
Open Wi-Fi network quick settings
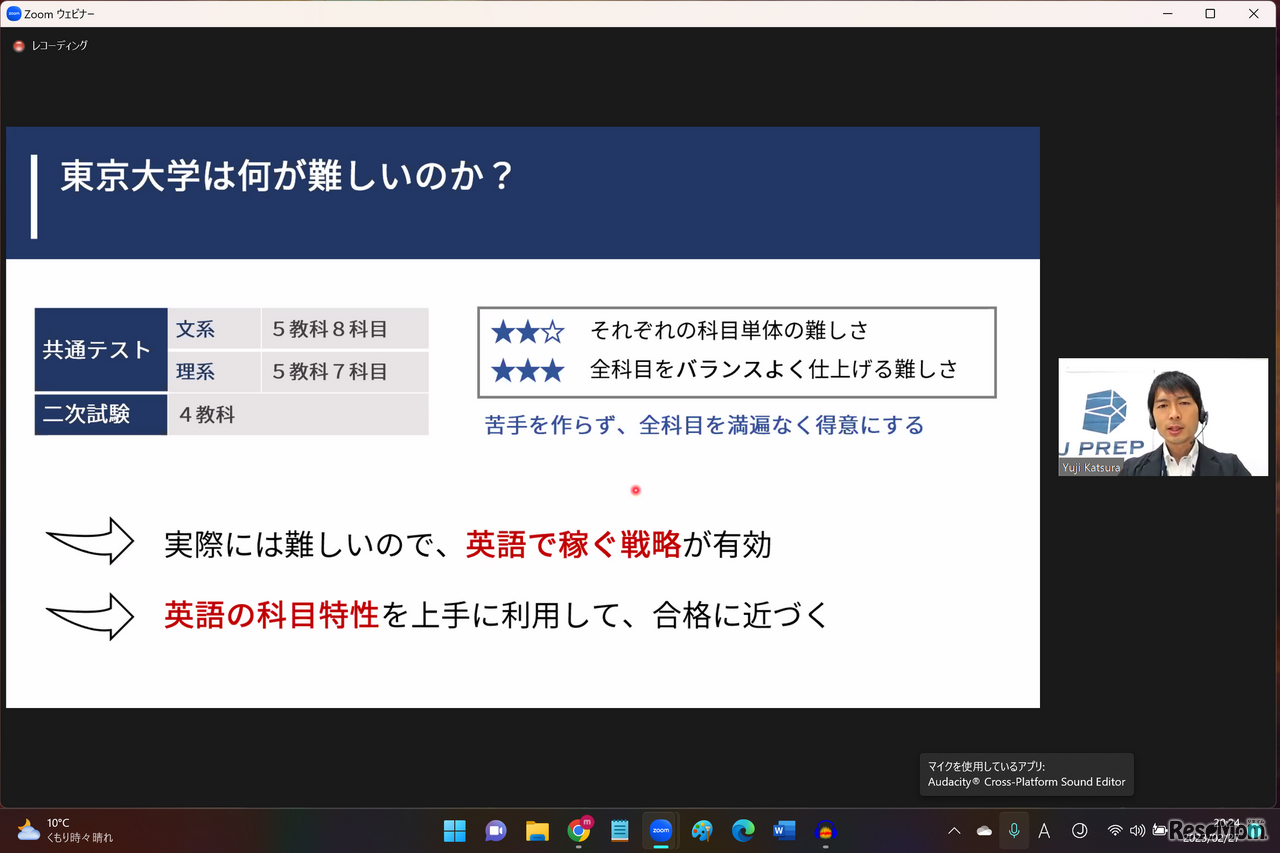coord(1115,830)
